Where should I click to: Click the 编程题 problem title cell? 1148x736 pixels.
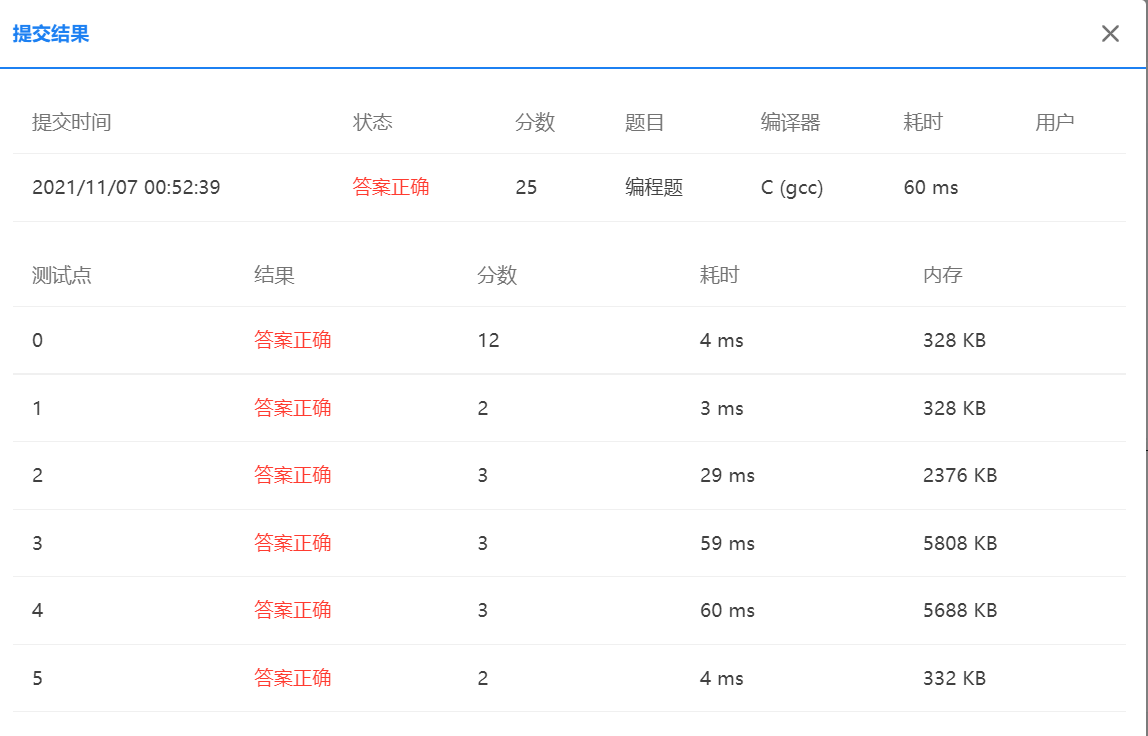652,188
